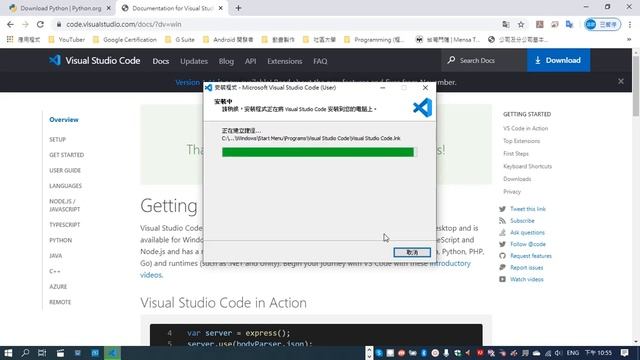This screenshot has width=640, height=360.
Task: Open a new browser tab
Action: point(238,8)
